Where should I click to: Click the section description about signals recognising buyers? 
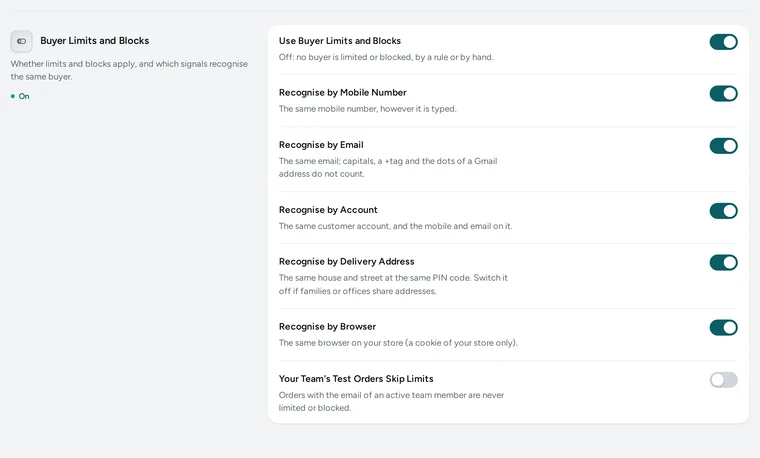[x=129, y=70]
